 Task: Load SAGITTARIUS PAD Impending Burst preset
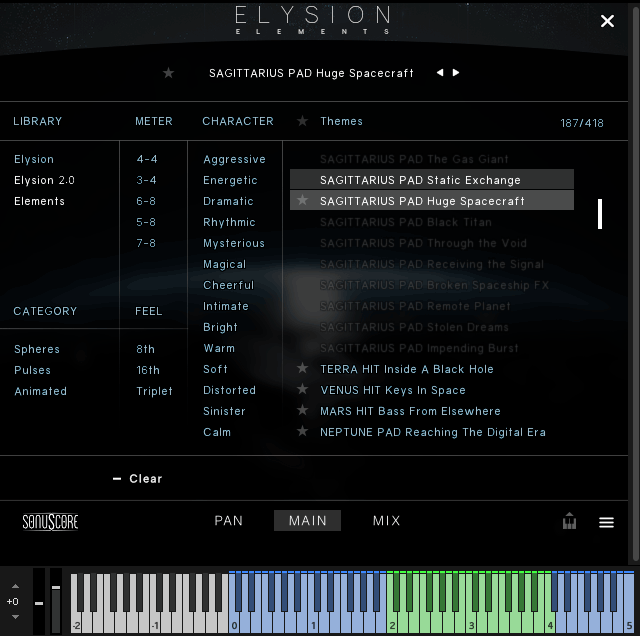pyautogui.click(x=419, y=348)
